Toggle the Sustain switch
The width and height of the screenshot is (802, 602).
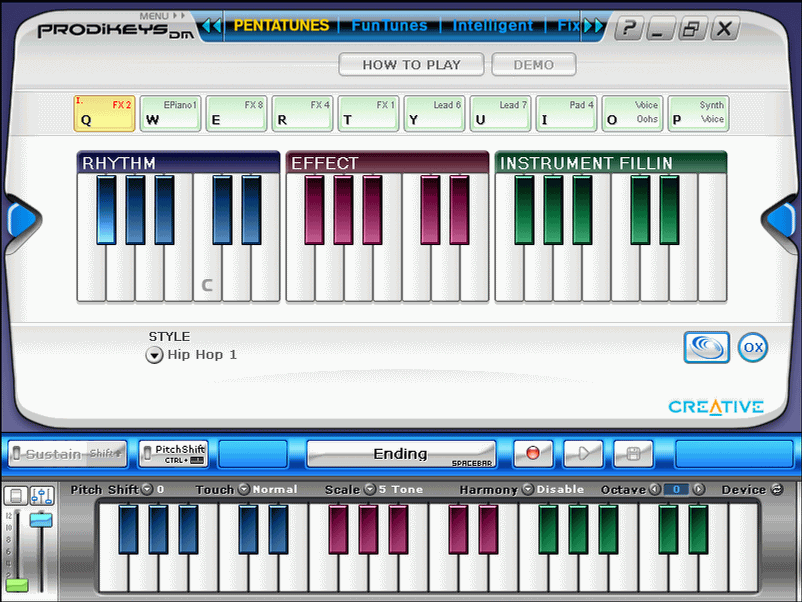(68, 454)
